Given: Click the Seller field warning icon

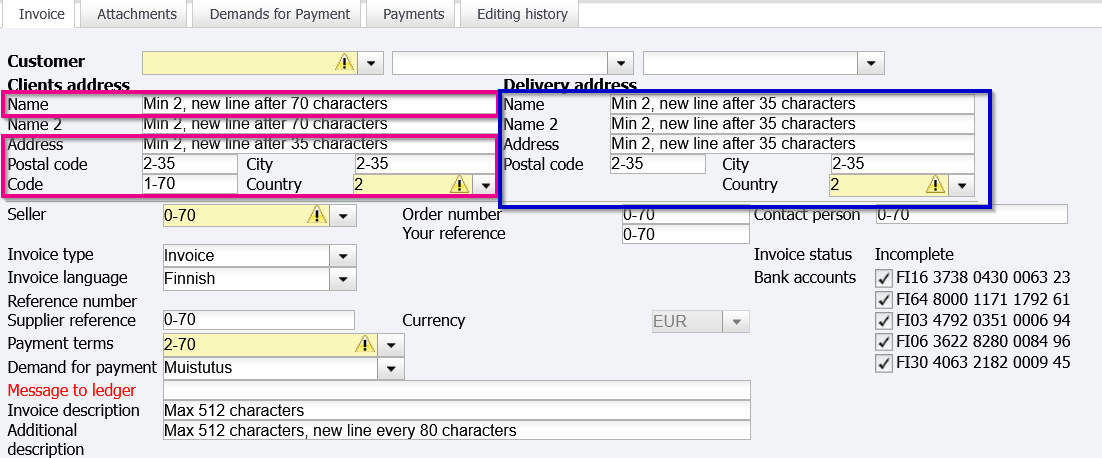Looking at the screenshot, I should click(317, 216).
